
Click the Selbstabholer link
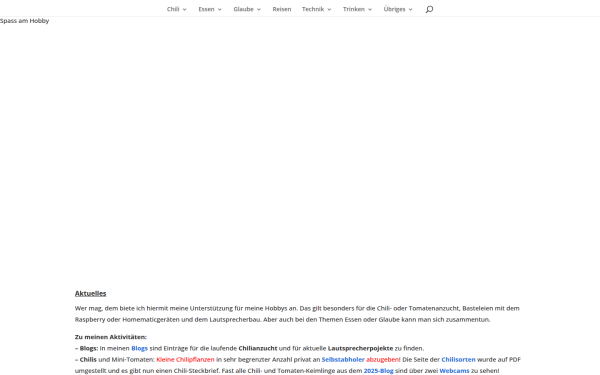343,359
